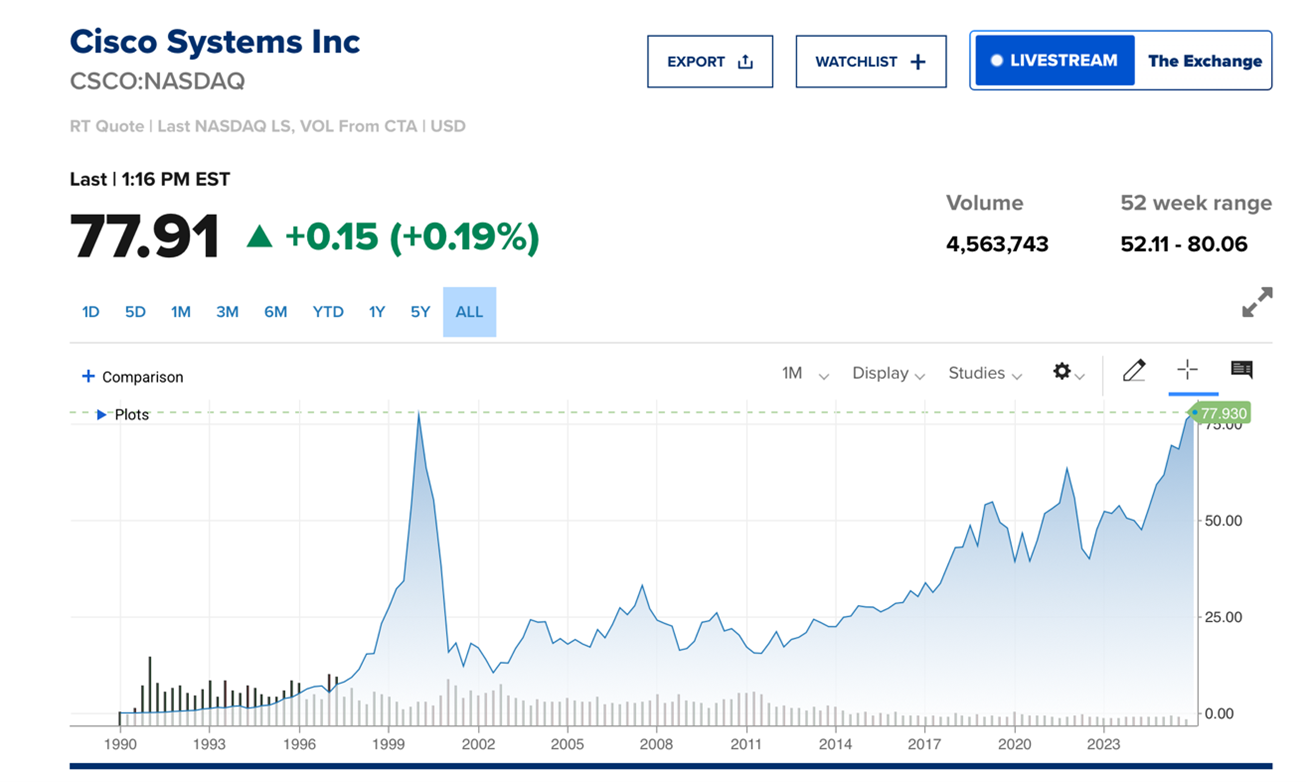Switch to 1M time range tab
Viewport: 1306px width, 782px height.
coord(181,312)
